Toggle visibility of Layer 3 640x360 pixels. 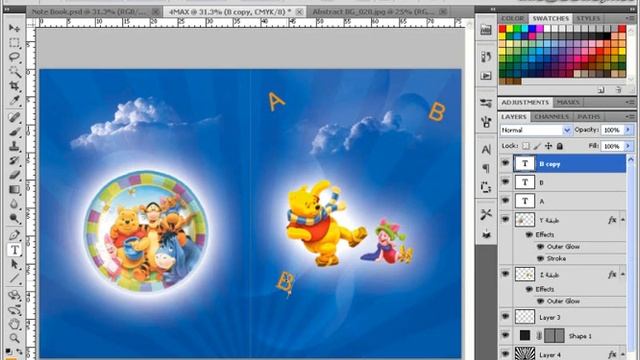tap(505, 317)
